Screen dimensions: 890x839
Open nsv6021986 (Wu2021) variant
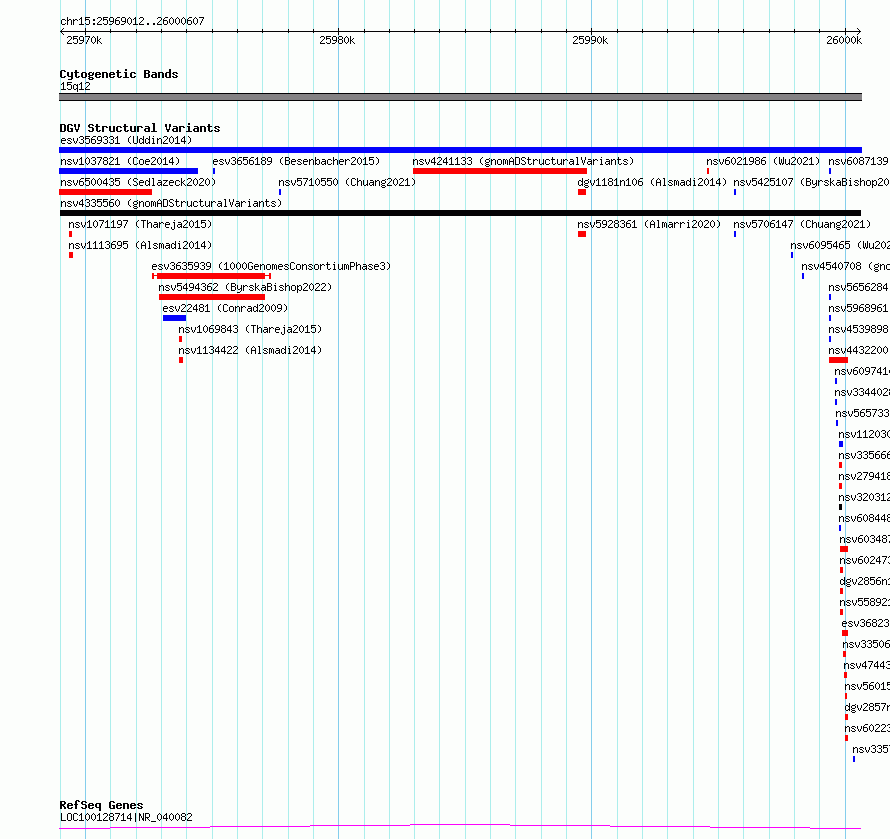pyautogui.click(x=763, y=161)
